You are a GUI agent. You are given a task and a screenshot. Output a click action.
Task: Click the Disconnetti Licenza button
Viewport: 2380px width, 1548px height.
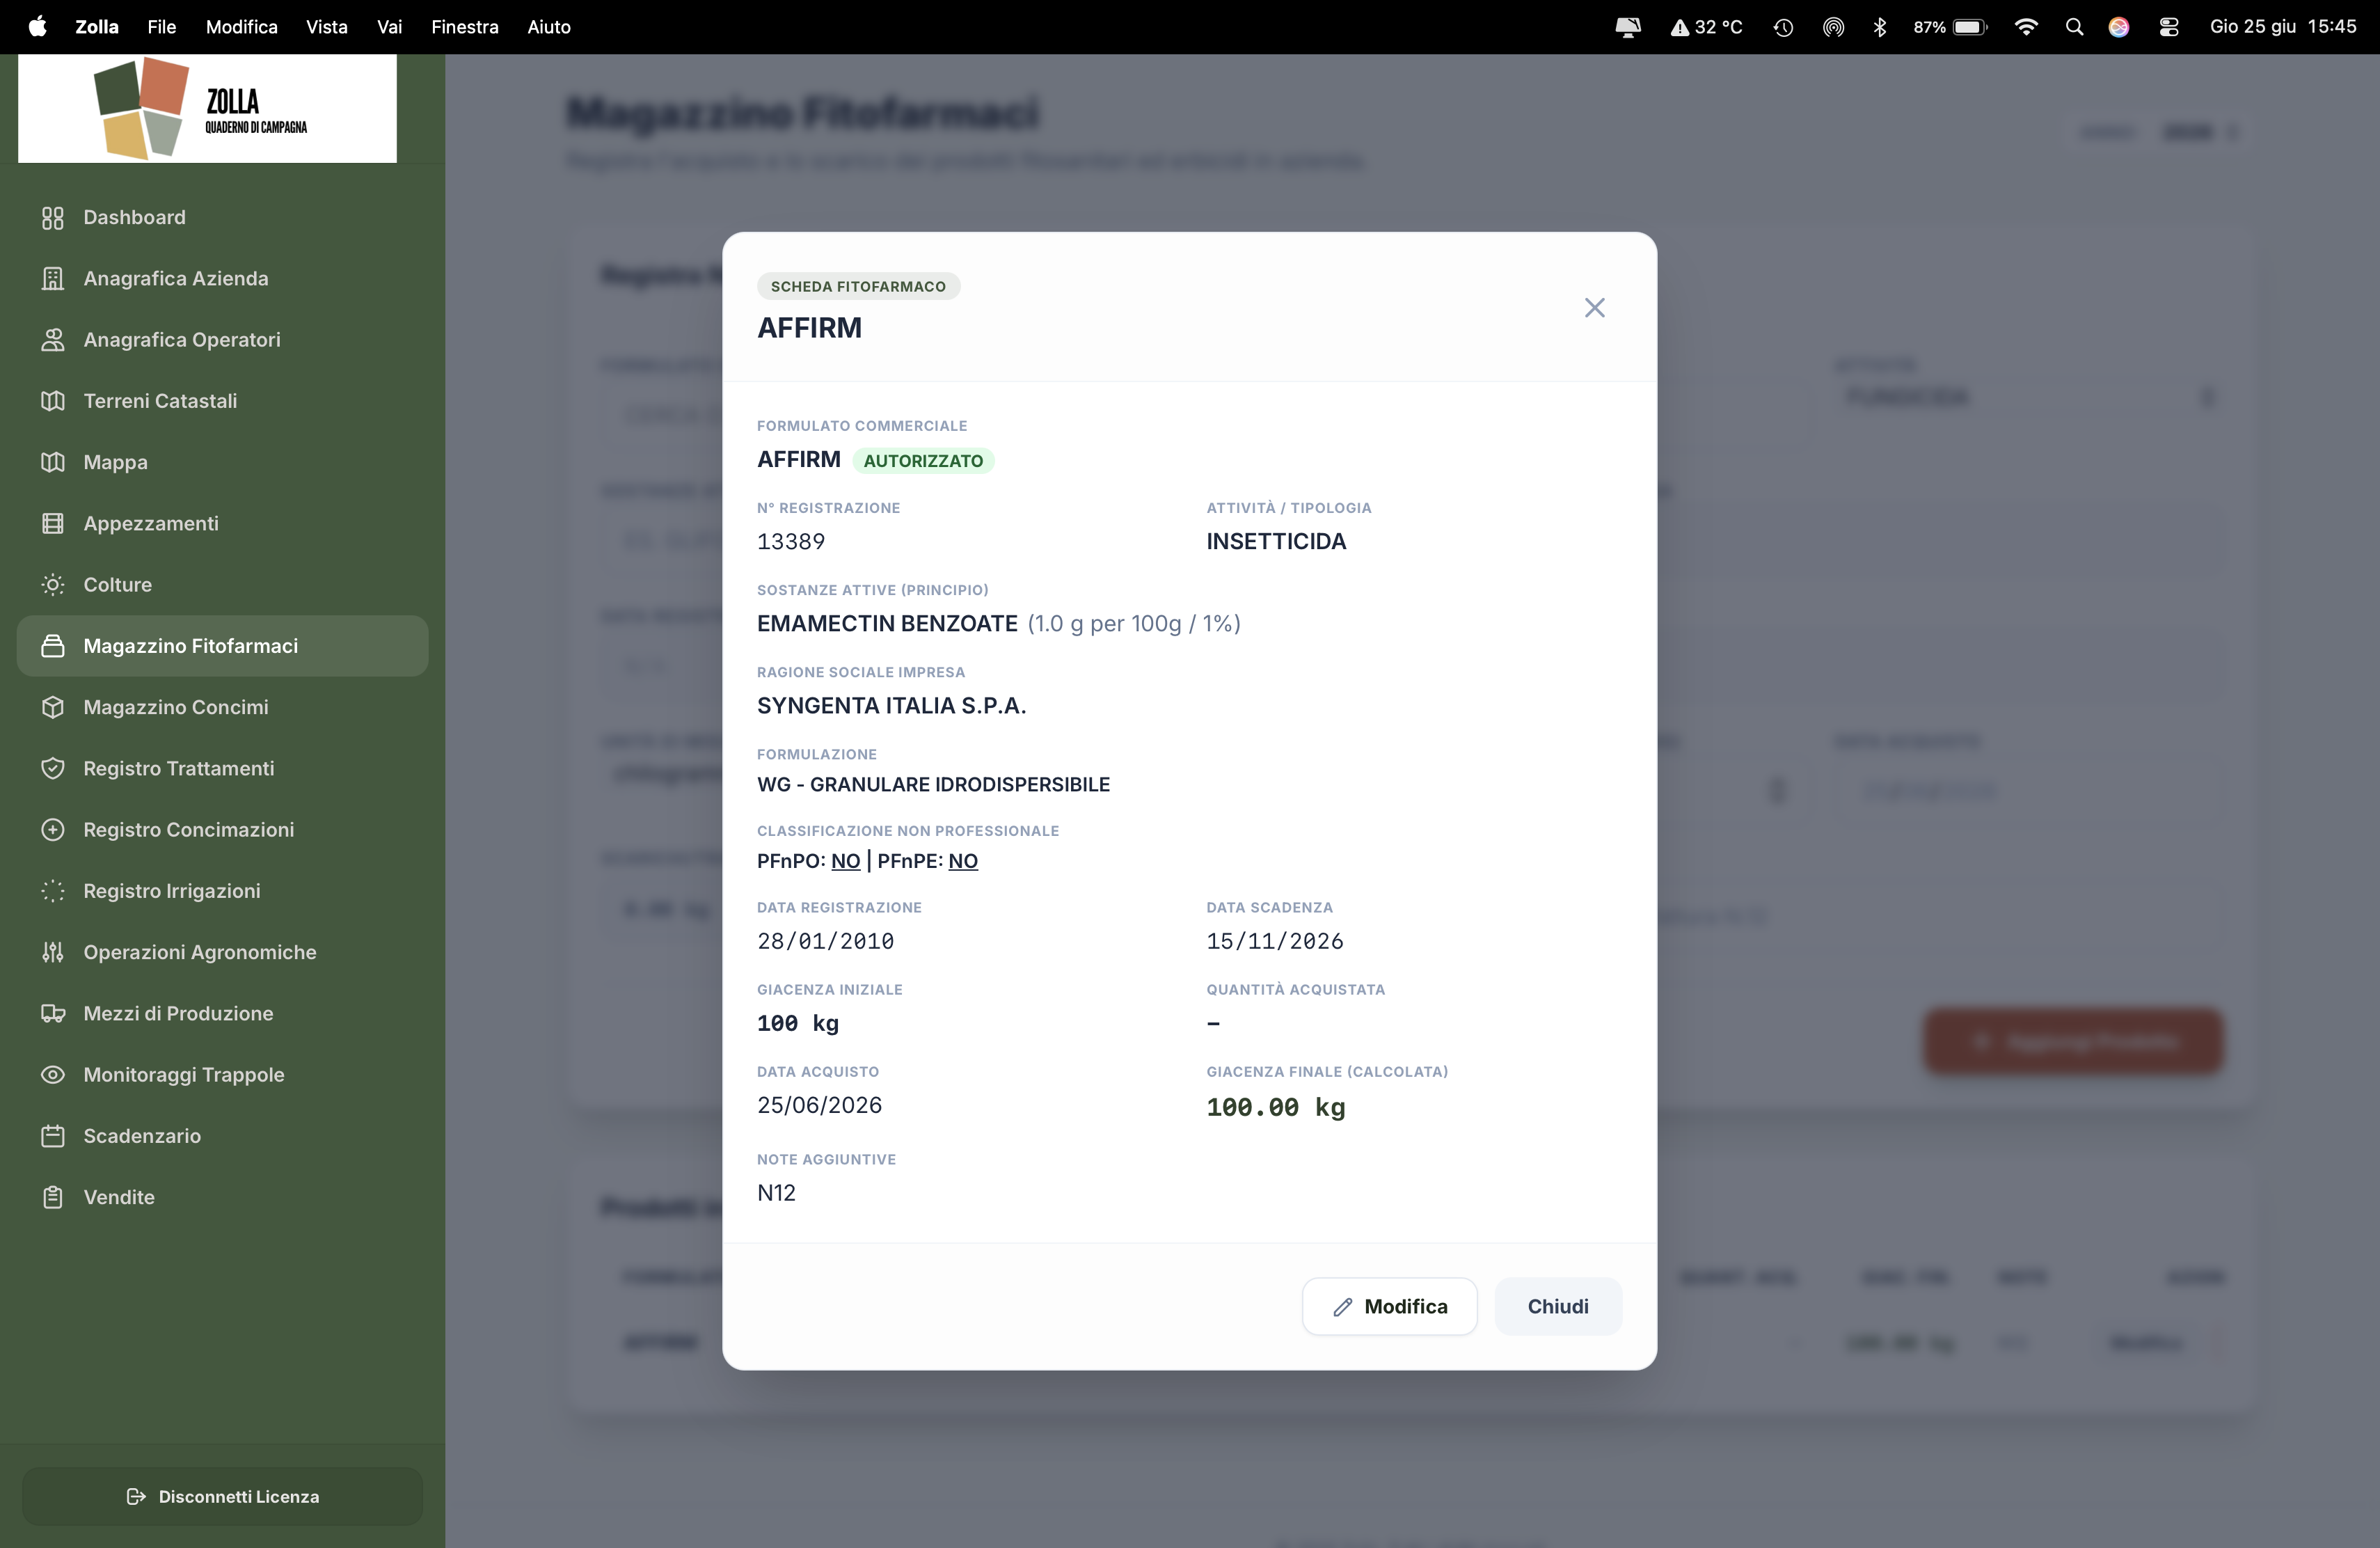tap(222, 1496)
